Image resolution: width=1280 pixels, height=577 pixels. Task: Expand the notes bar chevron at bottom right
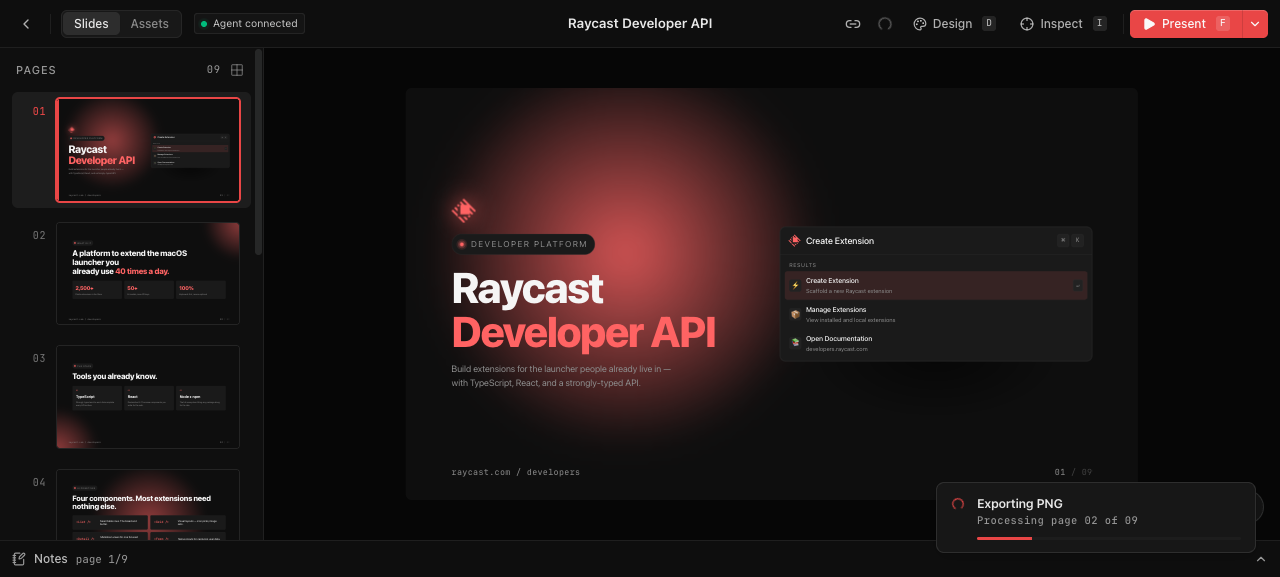[x=1261, y=559]
